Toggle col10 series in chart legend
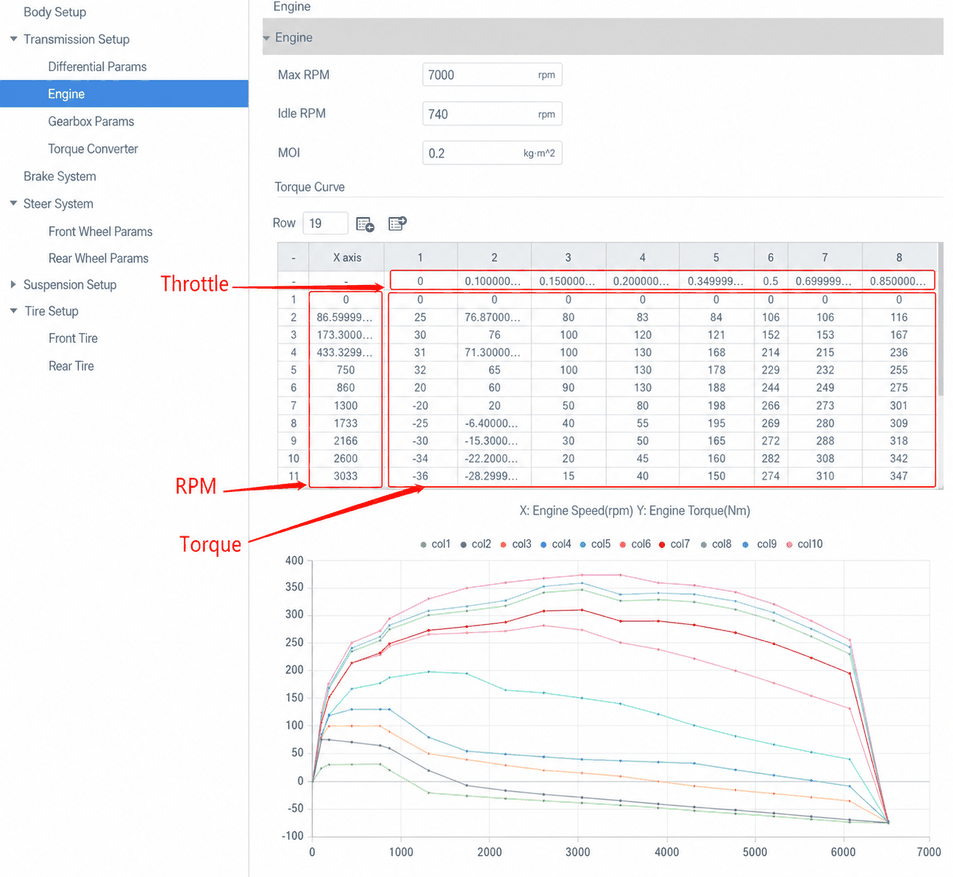 (x=804, y=544)
